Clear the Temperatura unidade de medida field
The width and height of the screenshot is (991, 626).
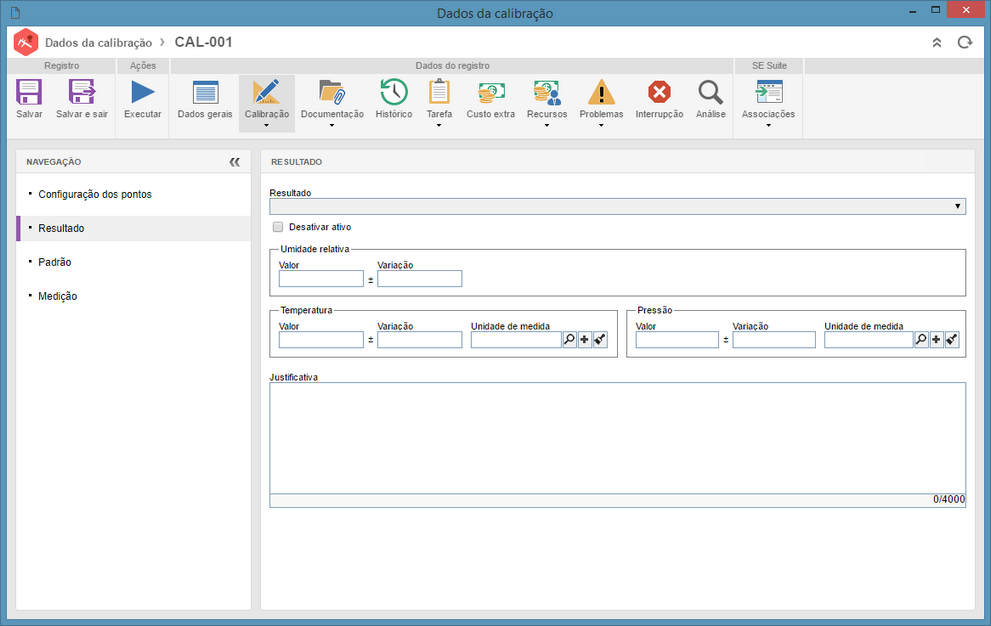[600, 340]
